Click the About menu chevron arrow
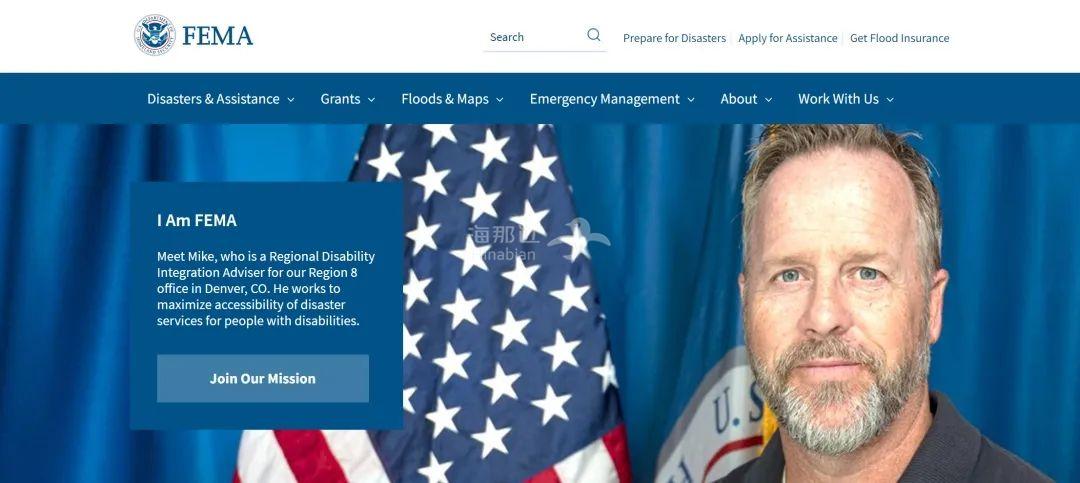Image resolution: width=1080 pixels, height=483 pixels. [x=768, y=100]
